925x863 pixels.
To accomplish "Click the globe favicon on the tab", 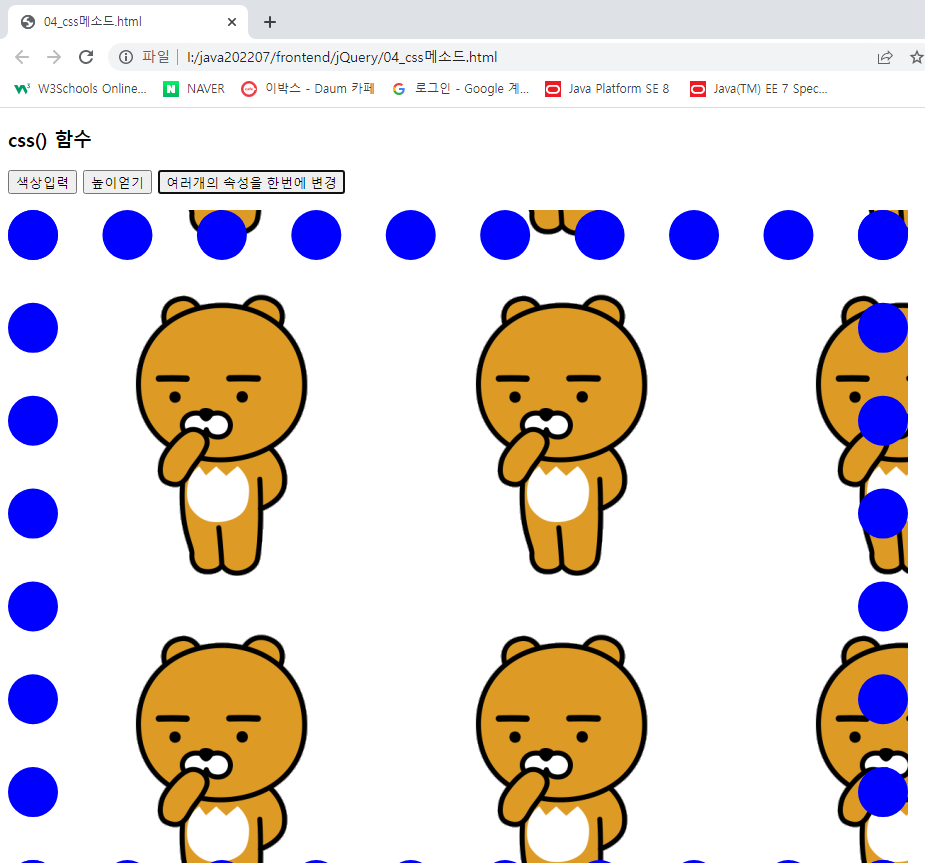I will click(x=28, y=22).
